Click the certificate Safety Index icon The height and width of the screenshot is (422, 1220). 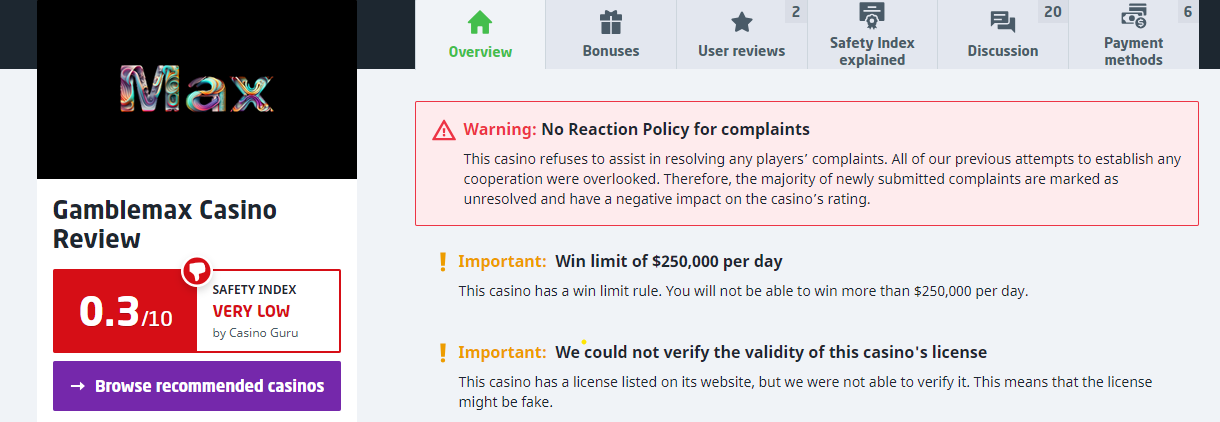coord(872,15)
